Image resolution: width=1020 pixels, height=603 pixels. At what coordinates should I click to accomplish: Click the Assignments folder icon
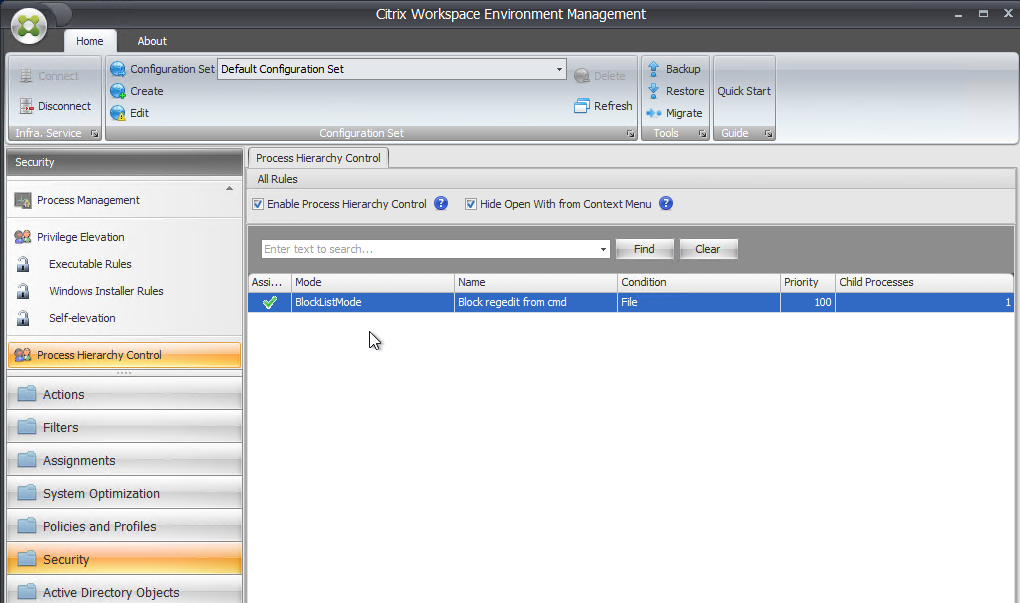tap(27, 461)
